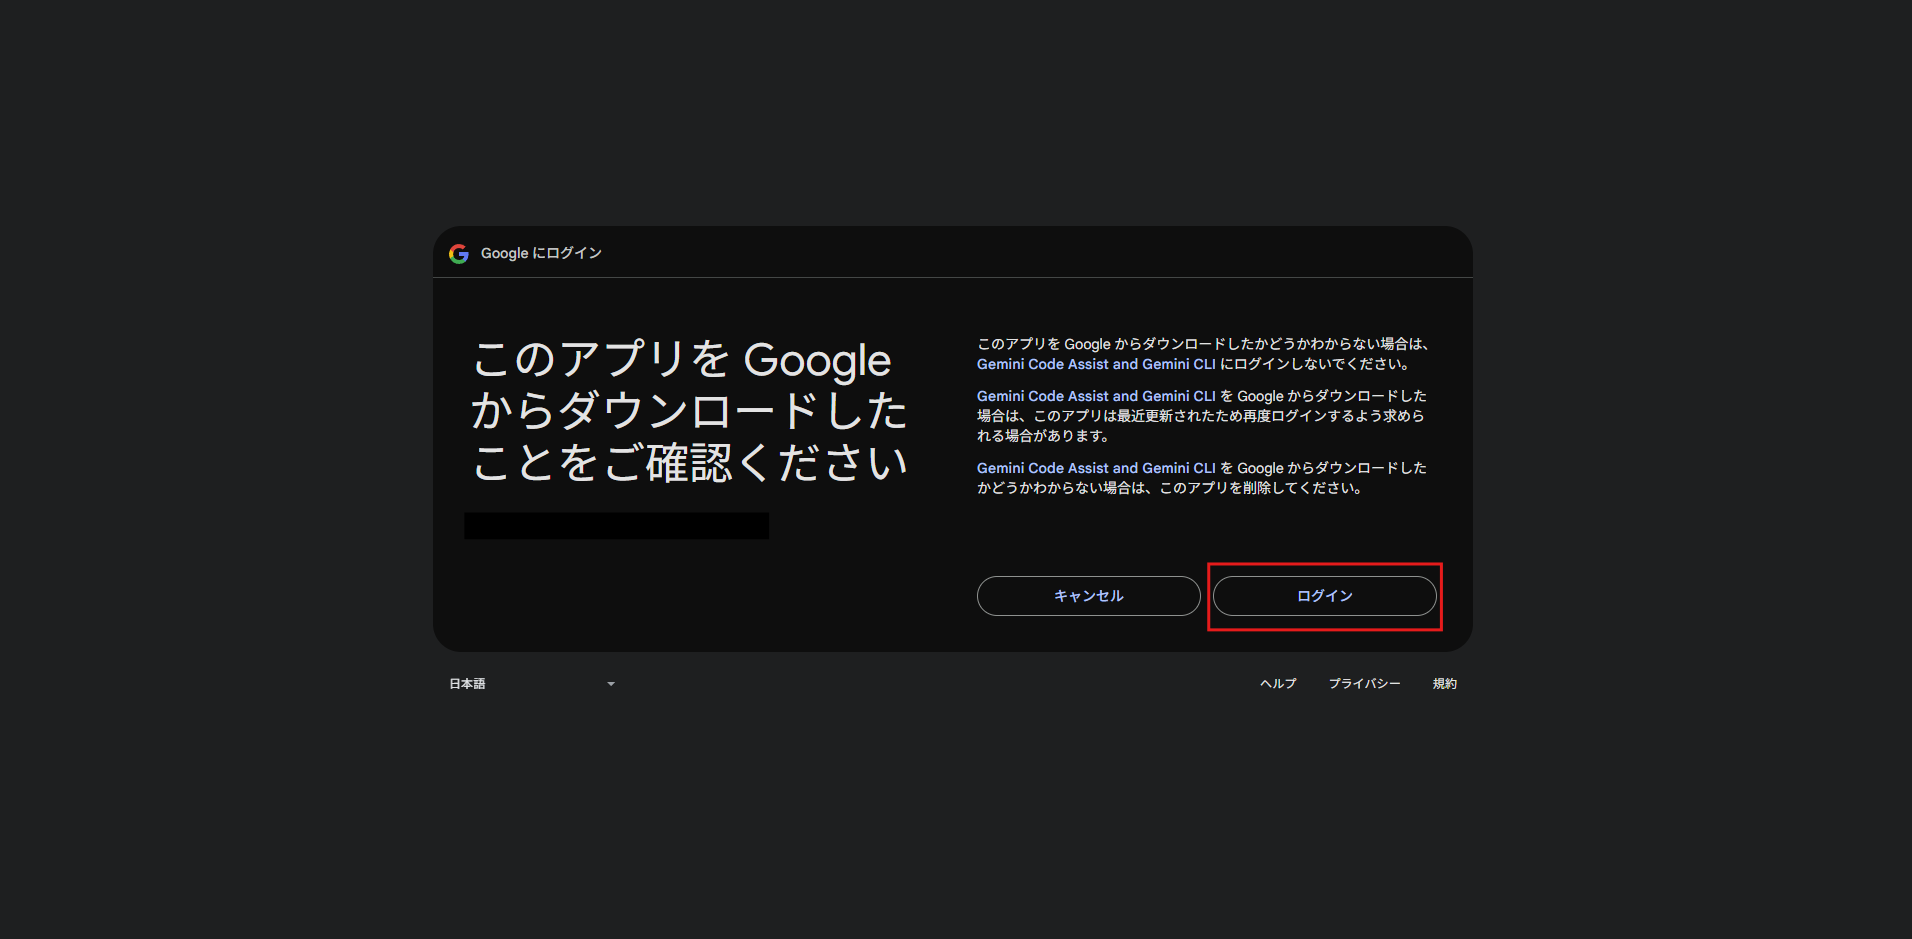Click the Google "G" logo icon
Image resolution: width=1912 pixels, height=939 pixels.
459,254
